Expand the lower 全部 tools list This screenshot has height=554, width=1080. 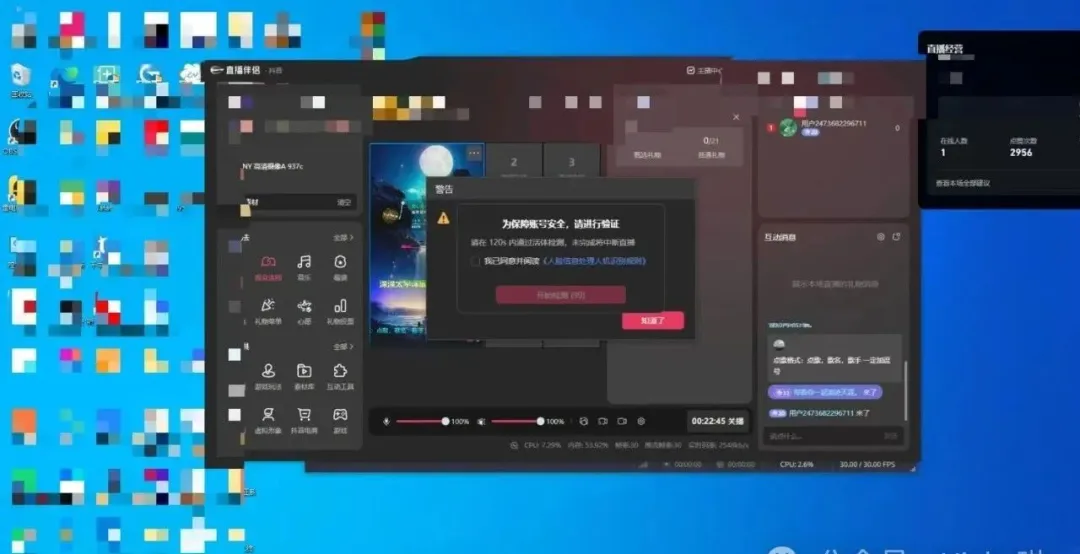pos(343,347)
